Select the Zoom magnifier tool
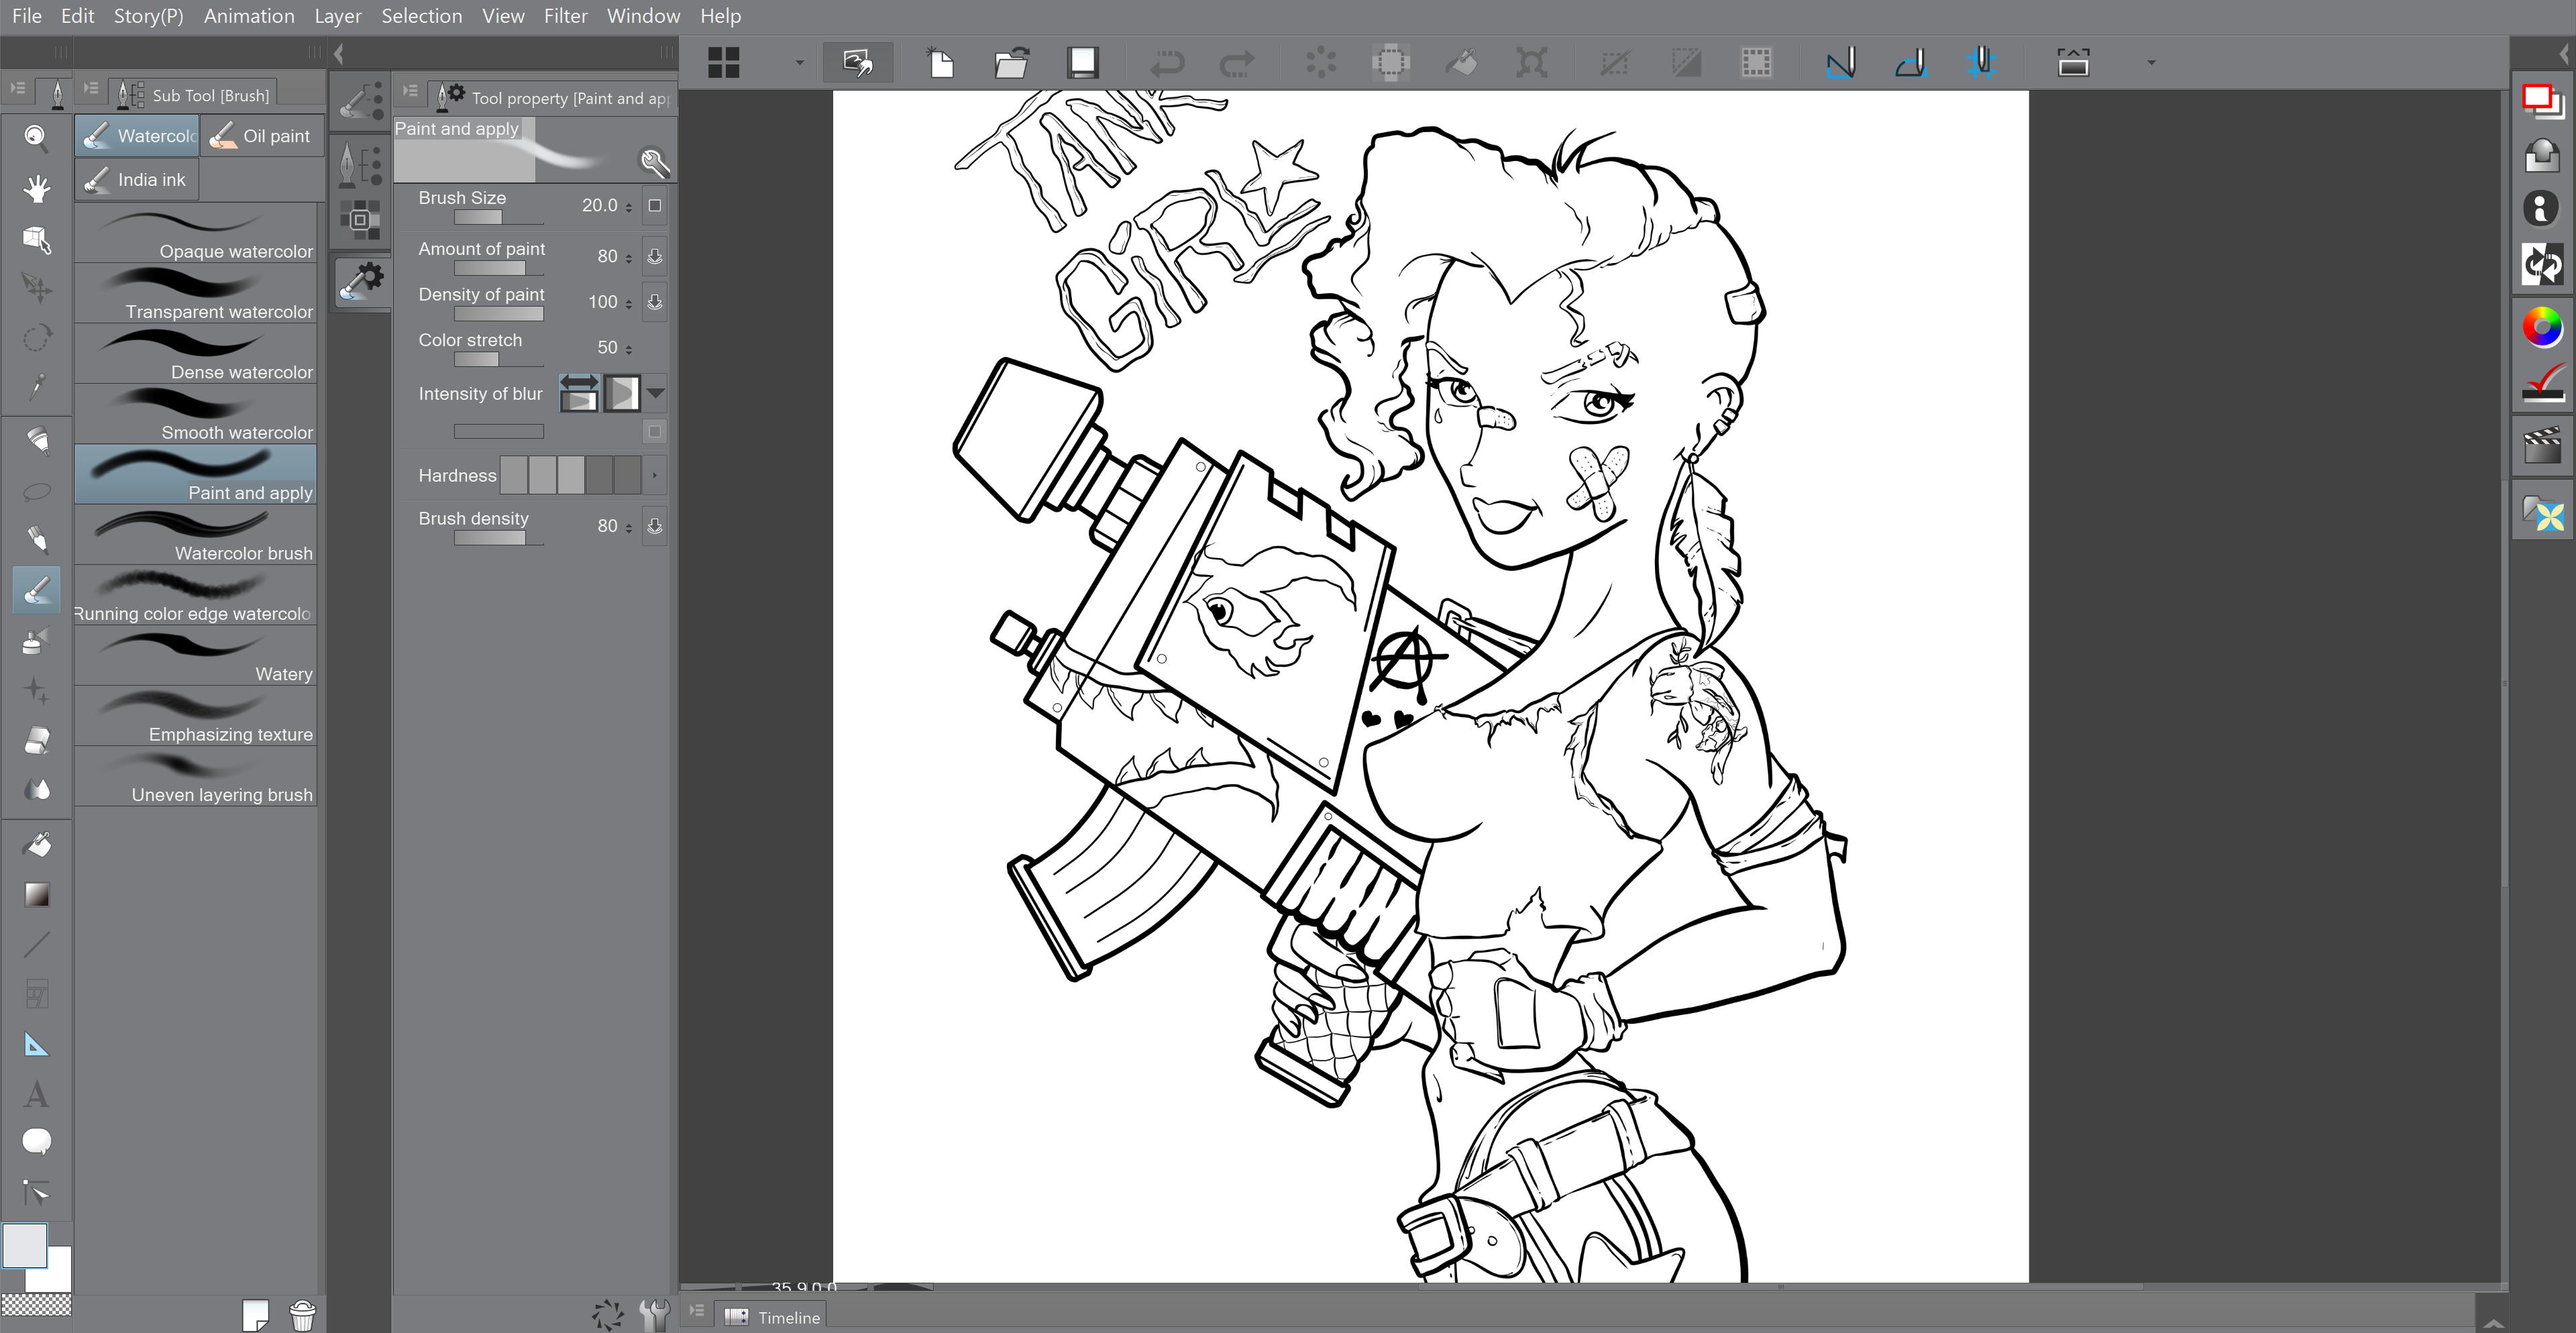This screenshot has height=1333, width=2576. pos(36,137)
